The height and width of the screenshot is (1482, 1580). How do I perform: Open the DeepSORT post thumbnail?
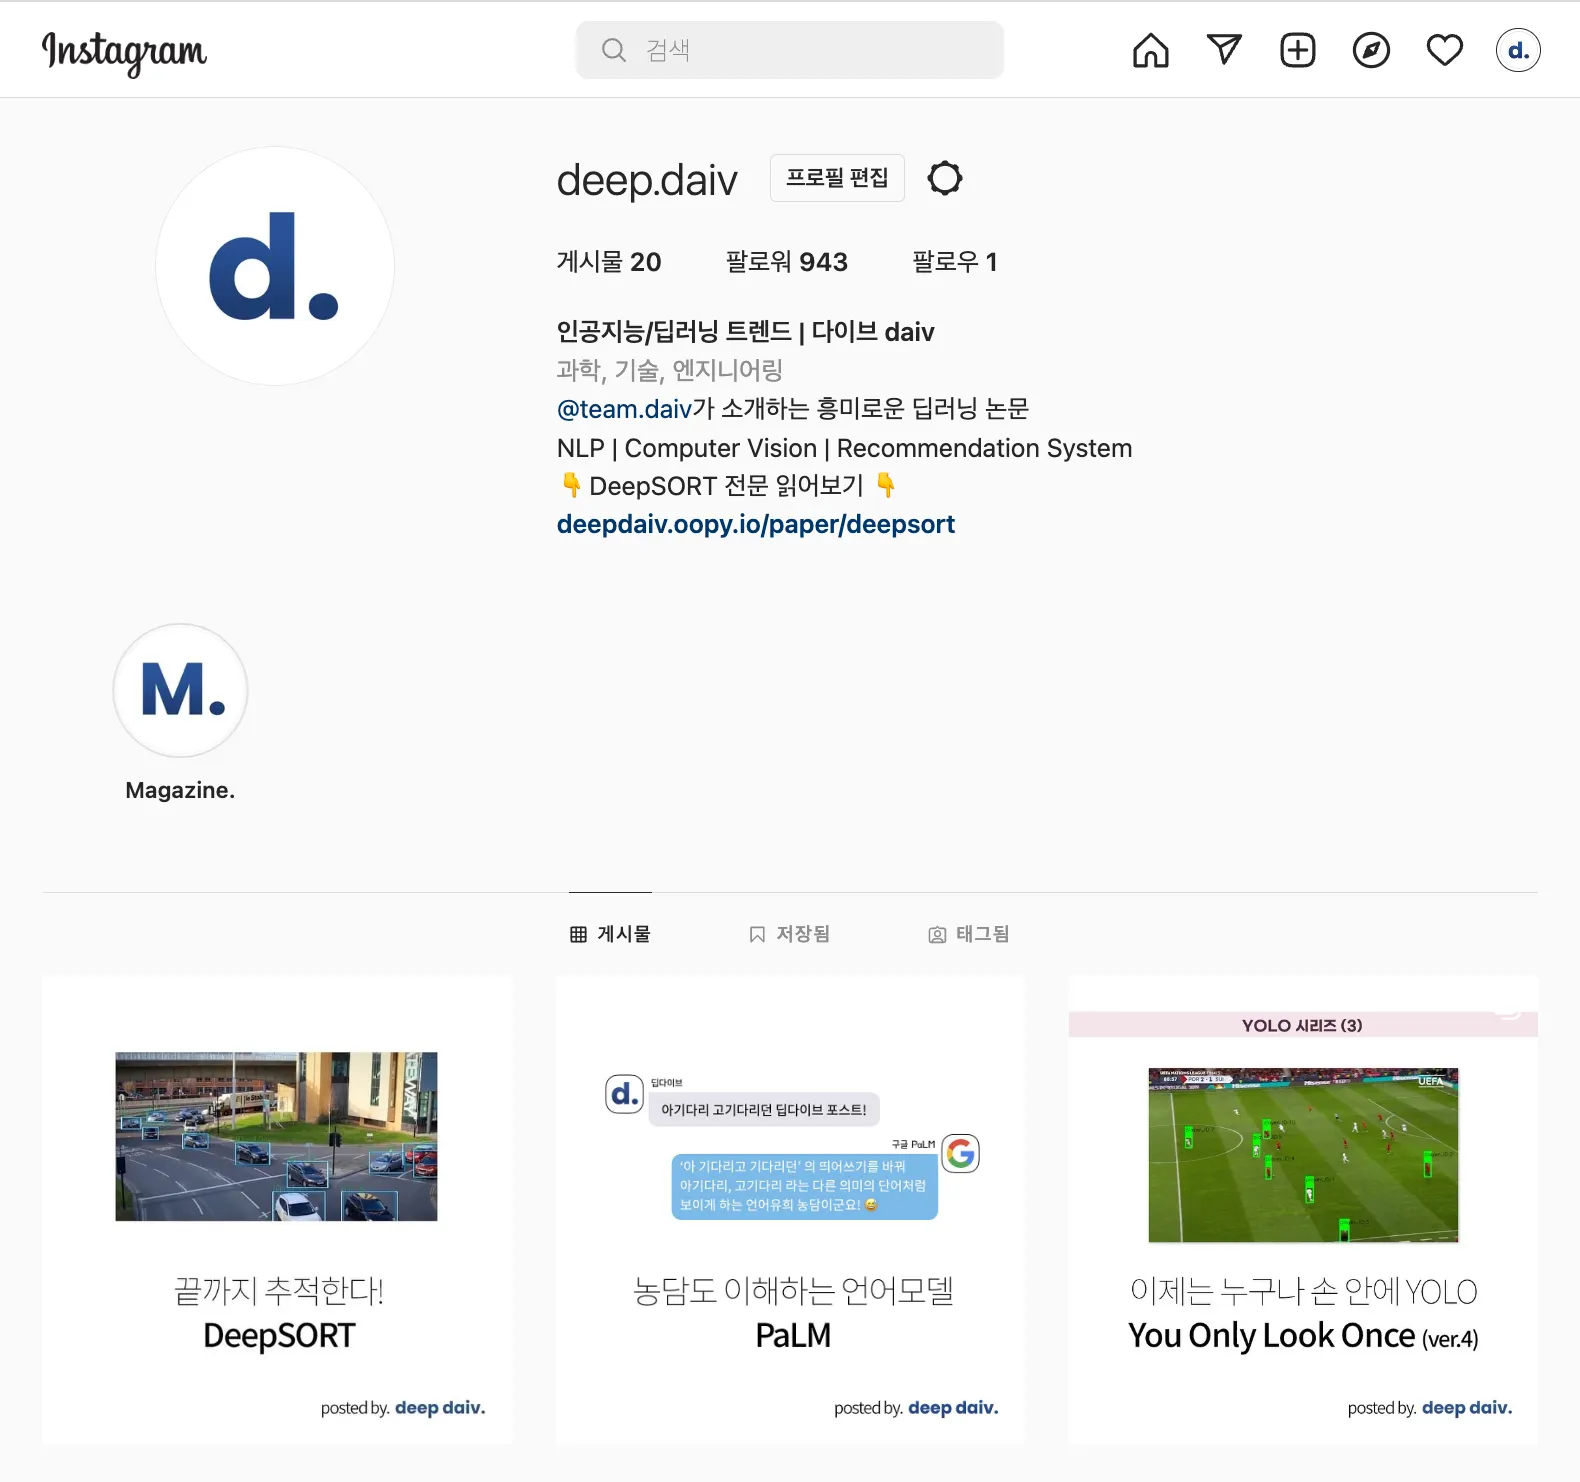click(277, 1209)
